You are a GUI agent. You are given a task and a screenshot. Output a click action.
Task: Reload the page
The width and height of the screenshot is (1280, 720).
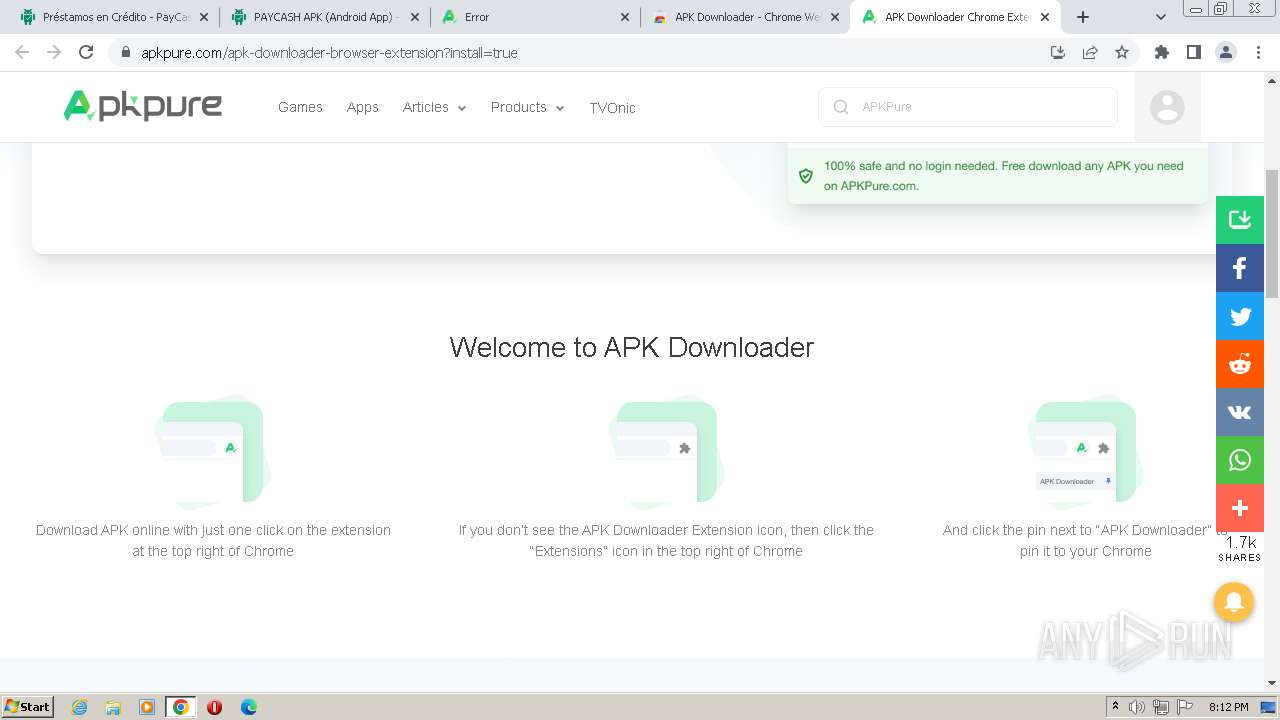(x=86, y=52)
